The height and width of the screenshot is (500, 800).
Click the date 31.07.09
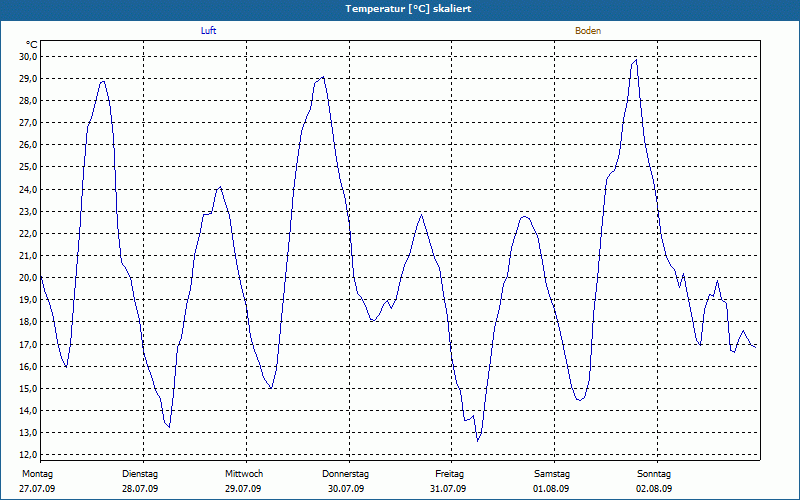point(448,489)
